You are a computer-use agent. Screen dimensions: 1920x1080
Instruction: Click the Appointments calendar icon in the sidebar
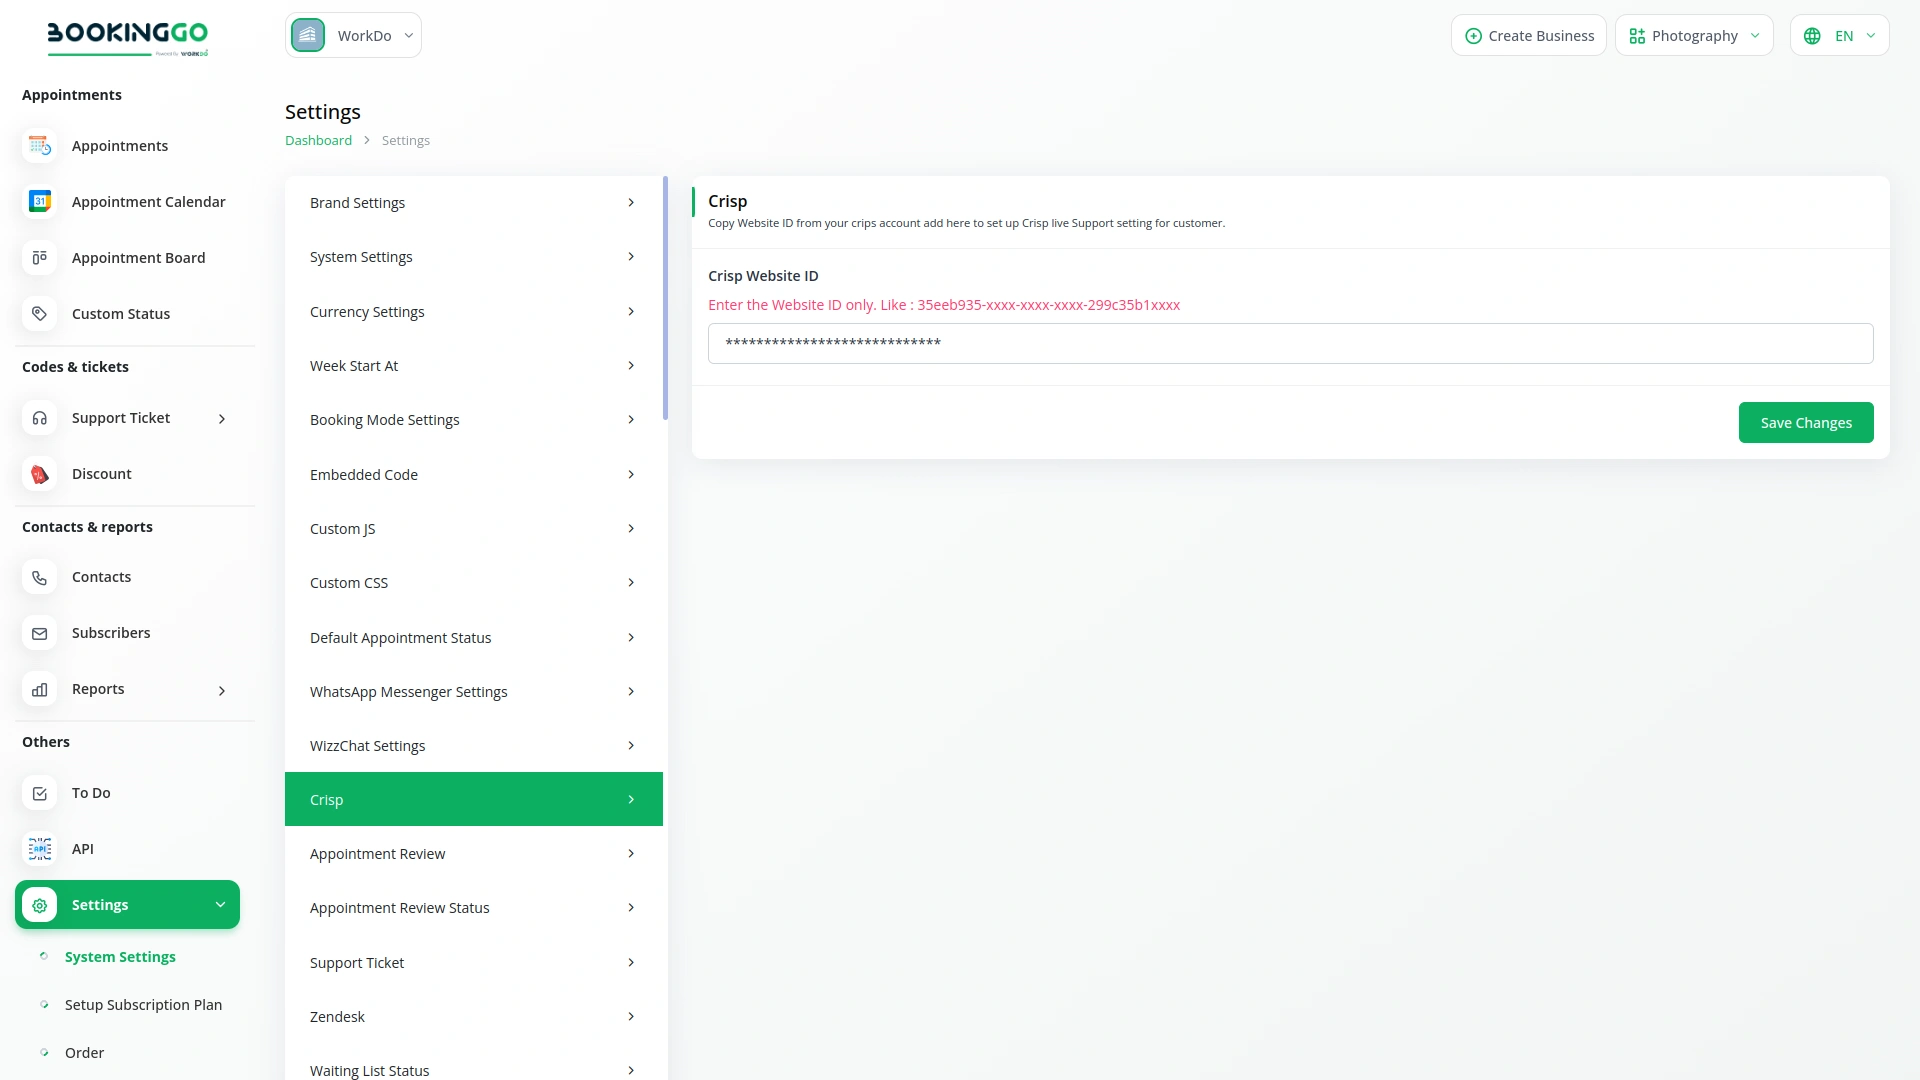point(39,146)
